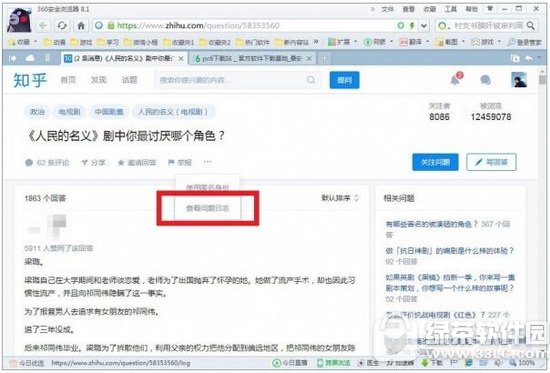Click the 100% zoom control in status bar
The height and width of the screenshot is (373, 550).
(522, 363)
